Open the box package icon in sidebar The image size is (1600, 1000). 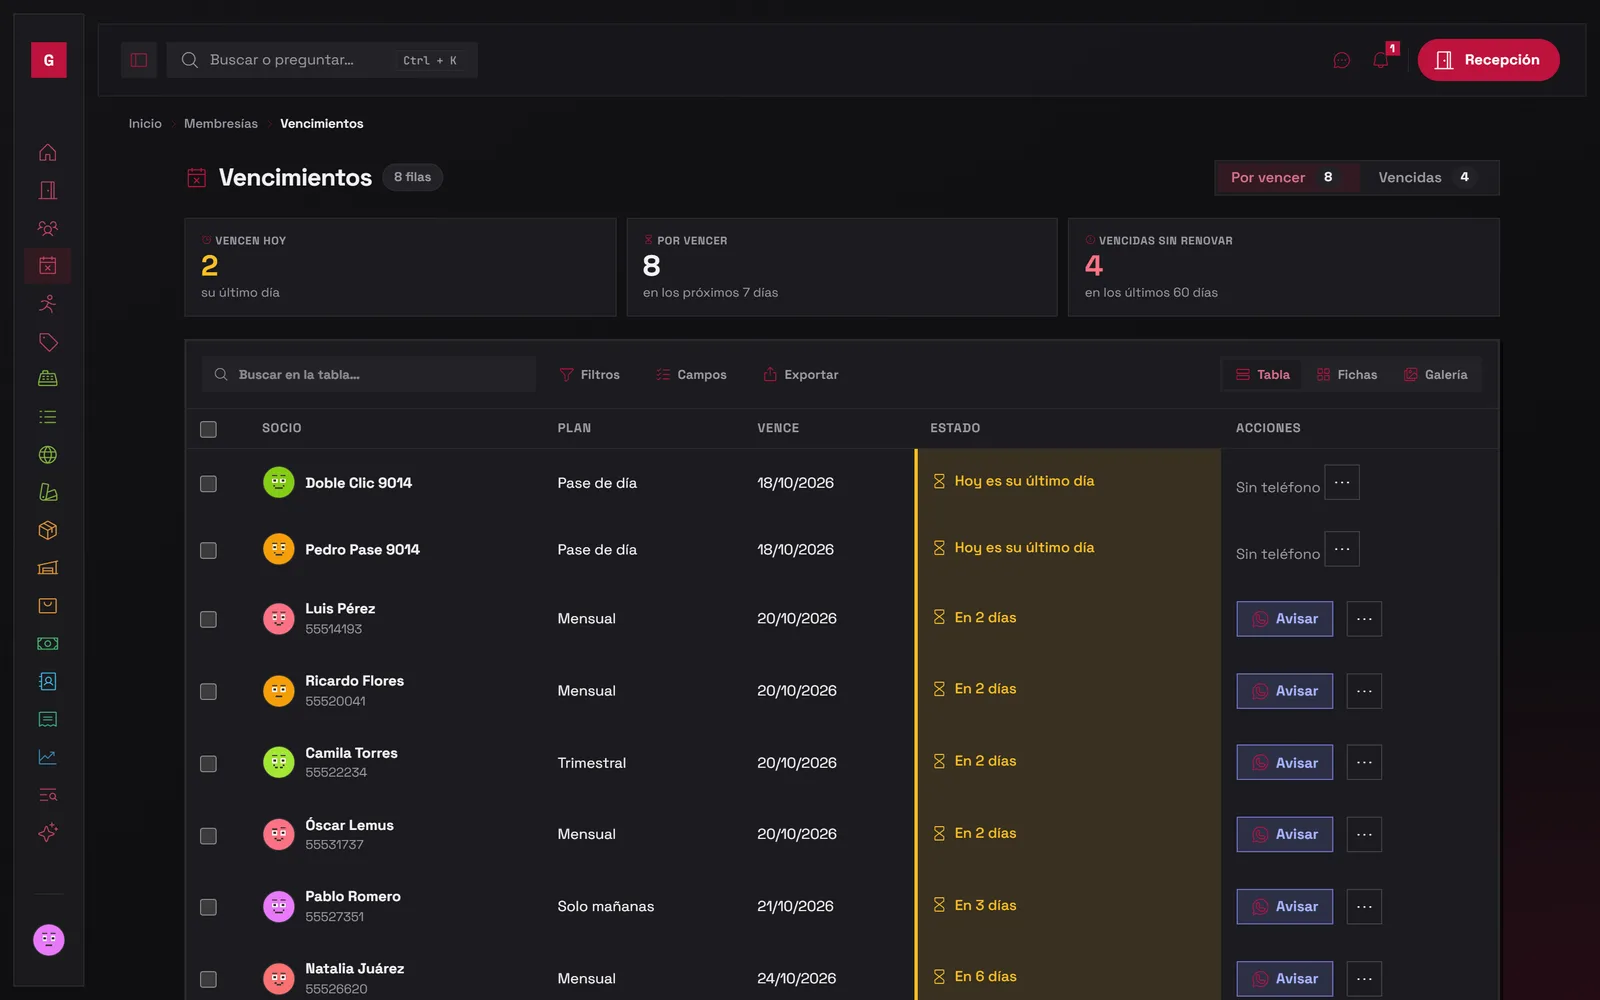(47, 530)
